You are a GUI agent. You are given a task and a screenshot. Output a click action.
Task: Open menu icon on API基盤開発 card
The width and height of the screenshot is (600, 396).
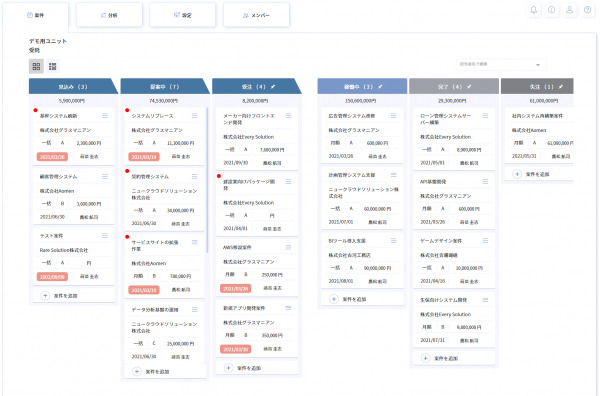point(485,181)
